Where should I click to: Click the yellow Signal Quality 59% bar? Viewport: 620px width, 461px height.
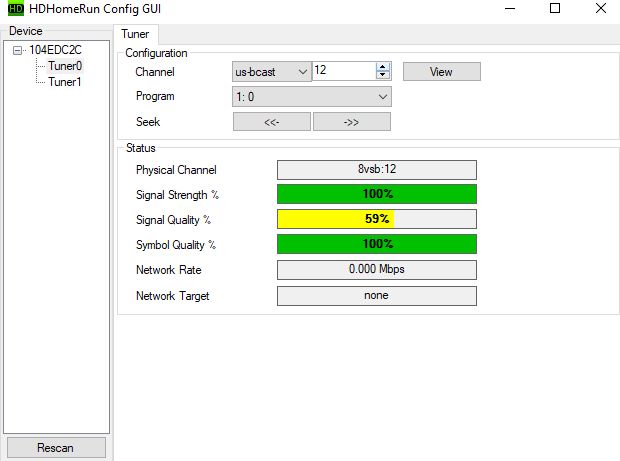coord(377,219)
